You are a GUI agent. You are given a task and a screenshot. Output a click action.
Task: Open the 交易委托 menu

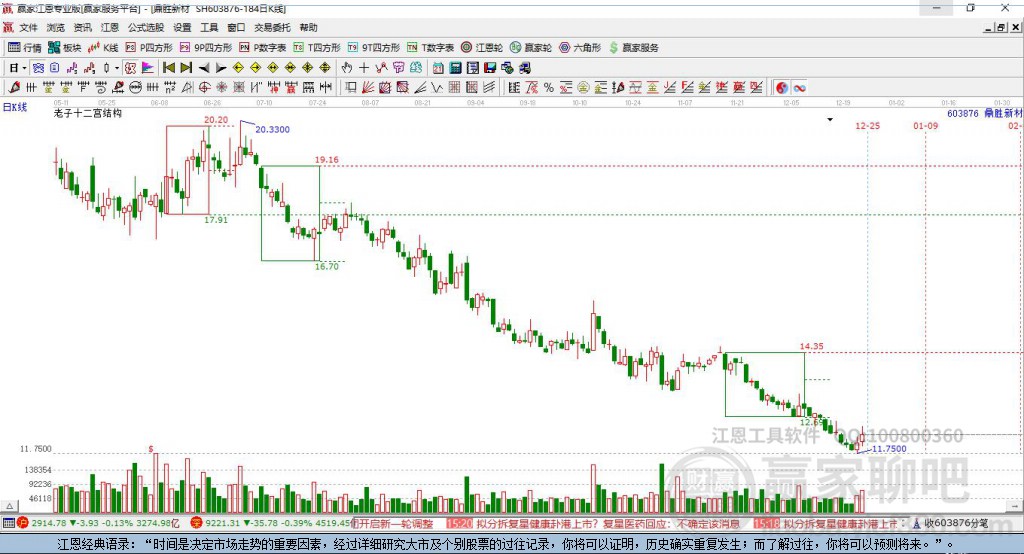point(272,27)
